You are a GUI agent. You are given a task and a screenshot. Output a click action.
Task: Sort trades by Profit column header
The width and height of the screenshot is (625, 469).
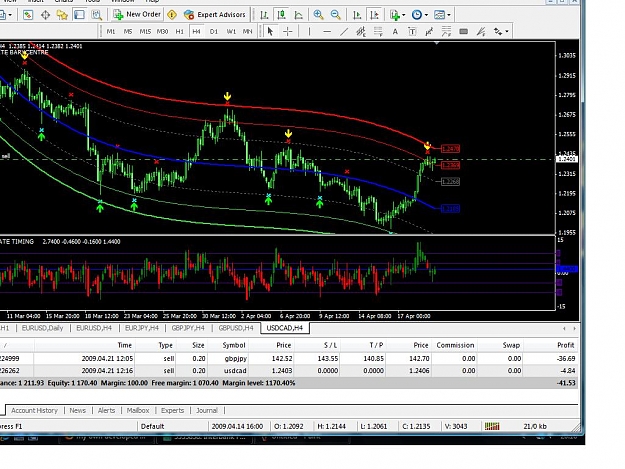[x=551, y=345]
